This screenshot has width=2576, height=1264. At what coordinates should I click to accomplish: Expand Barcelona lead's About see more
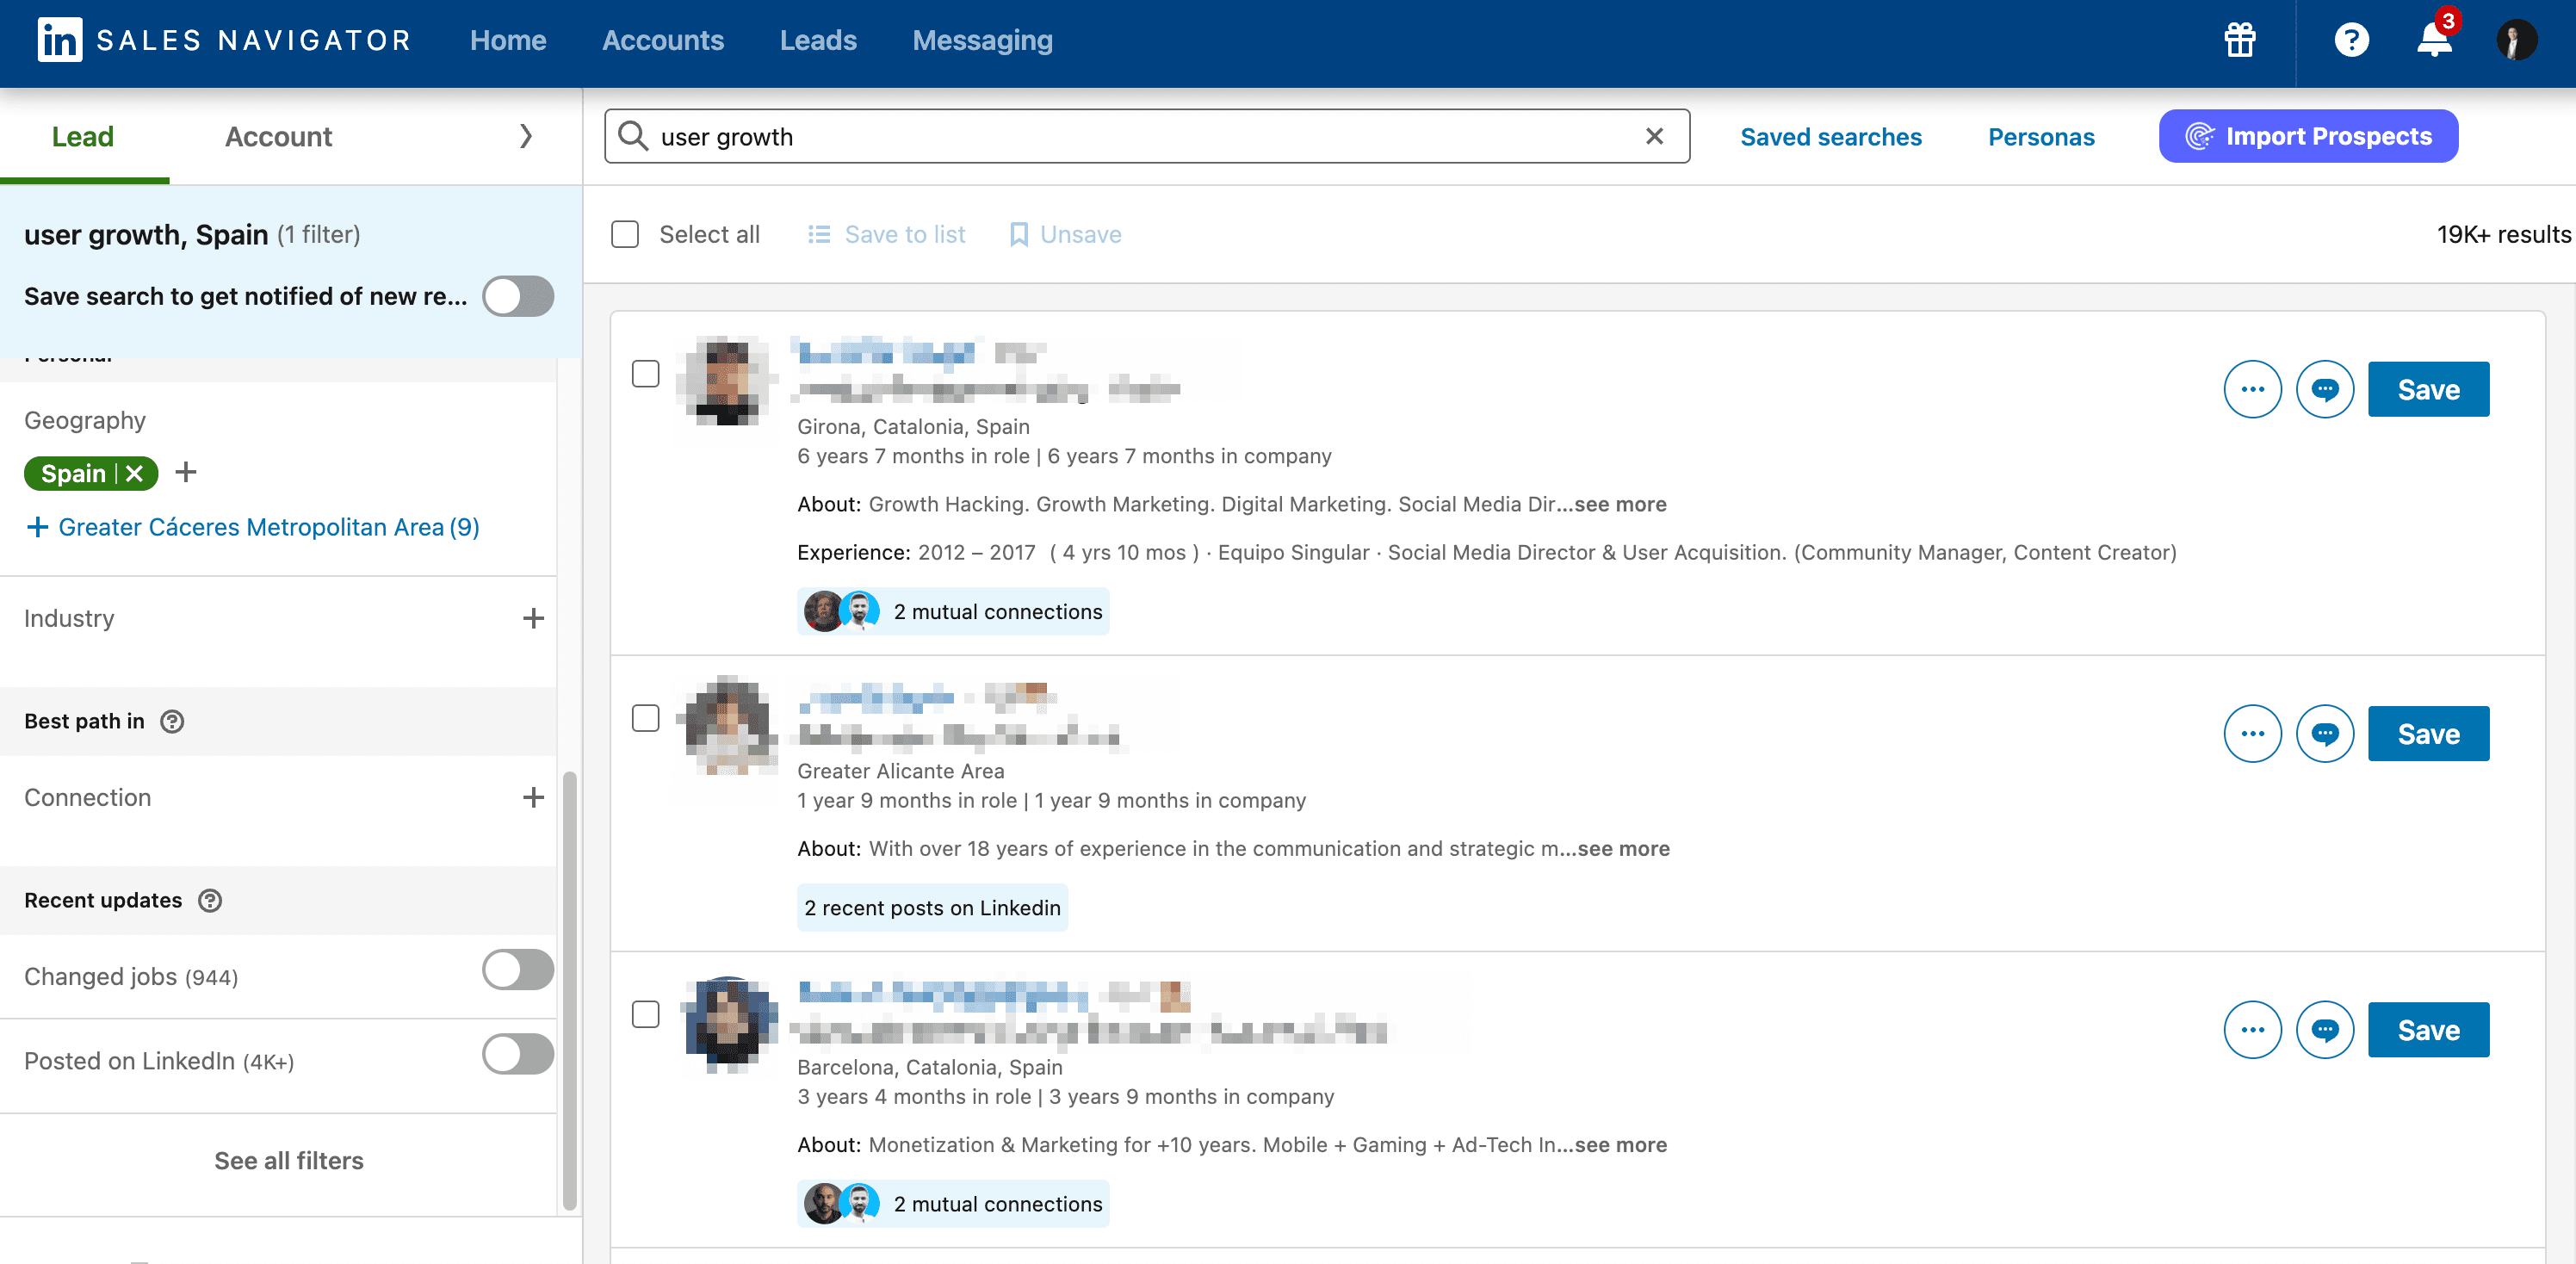1620,1144
